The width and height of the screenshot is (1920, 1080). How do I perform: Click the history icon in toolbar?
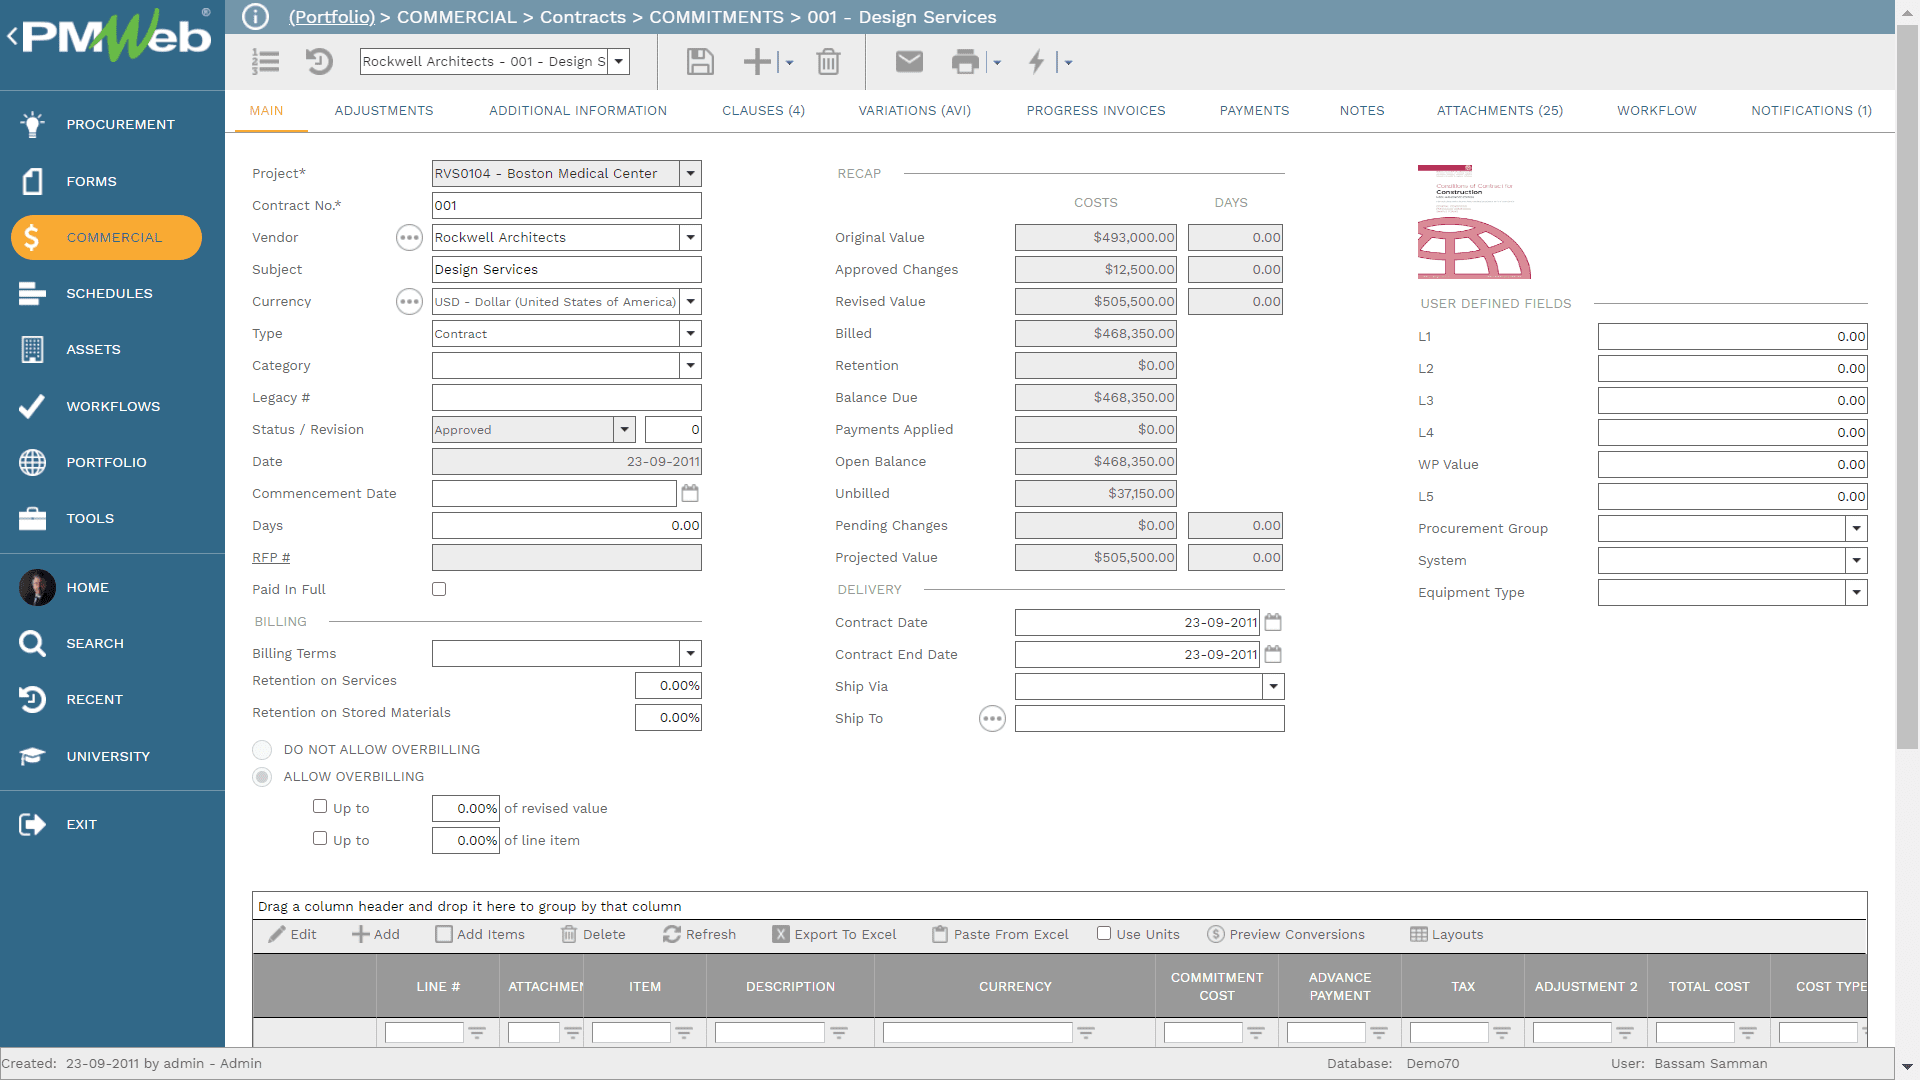(x=319, y=62)
